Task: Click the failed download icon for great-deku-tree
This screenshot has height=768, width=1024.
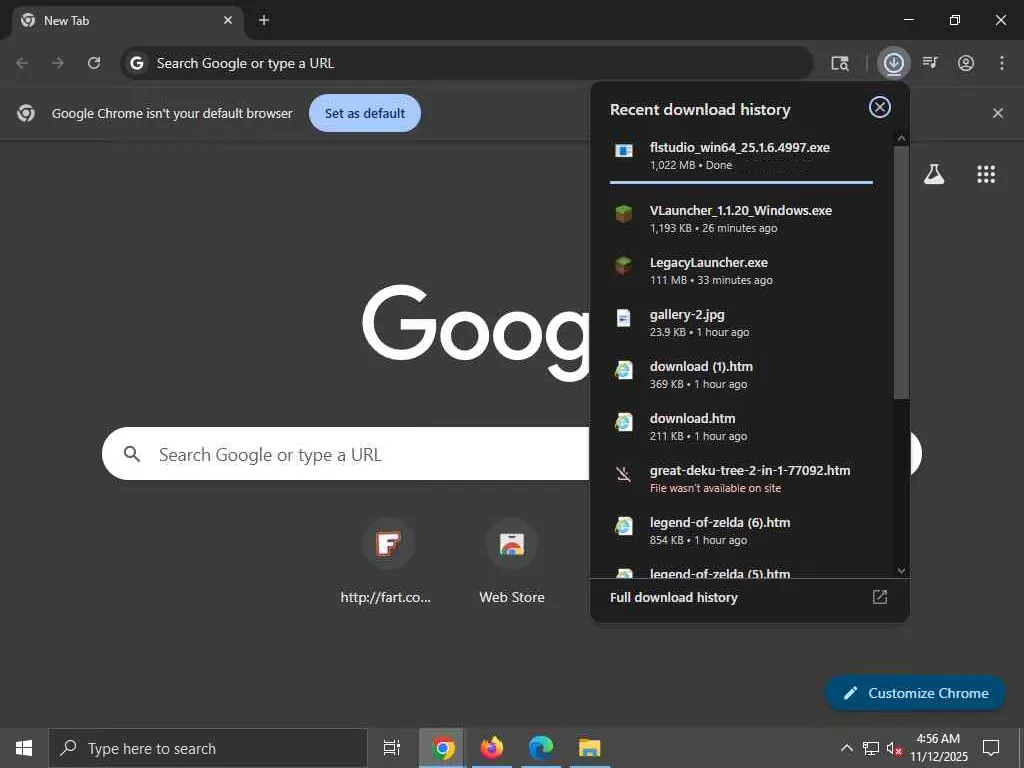Action: 624,474
